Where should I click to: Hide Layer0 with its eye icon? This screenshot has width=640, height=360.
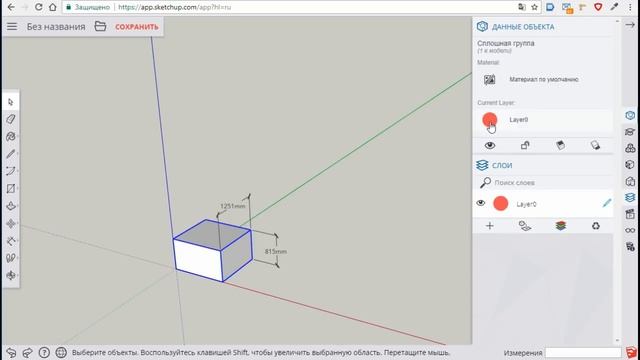click(x=481, y=203)
